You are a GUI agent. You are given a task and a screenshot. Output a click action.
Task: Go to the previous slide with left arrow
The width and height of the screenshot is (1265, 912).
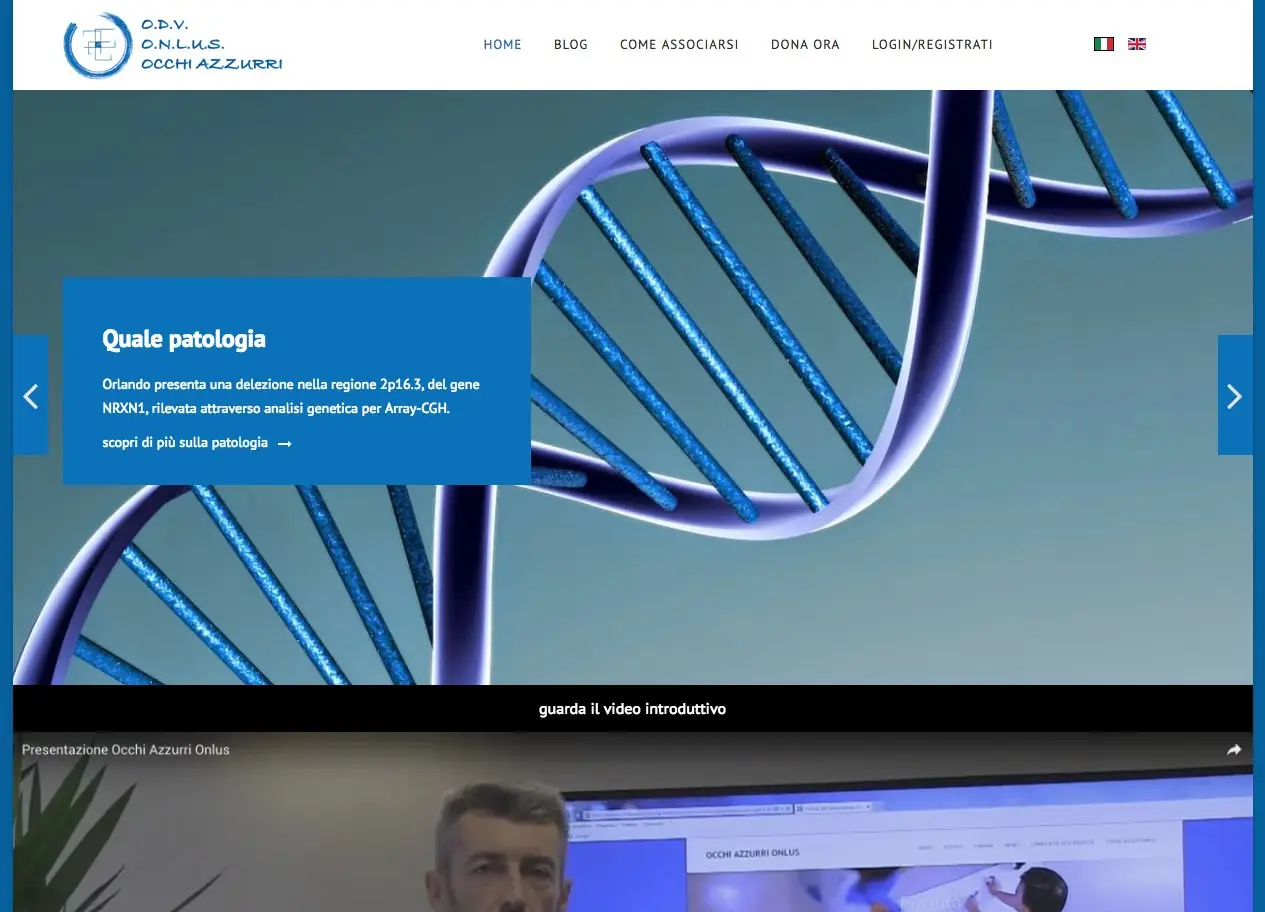pos(30,396)
